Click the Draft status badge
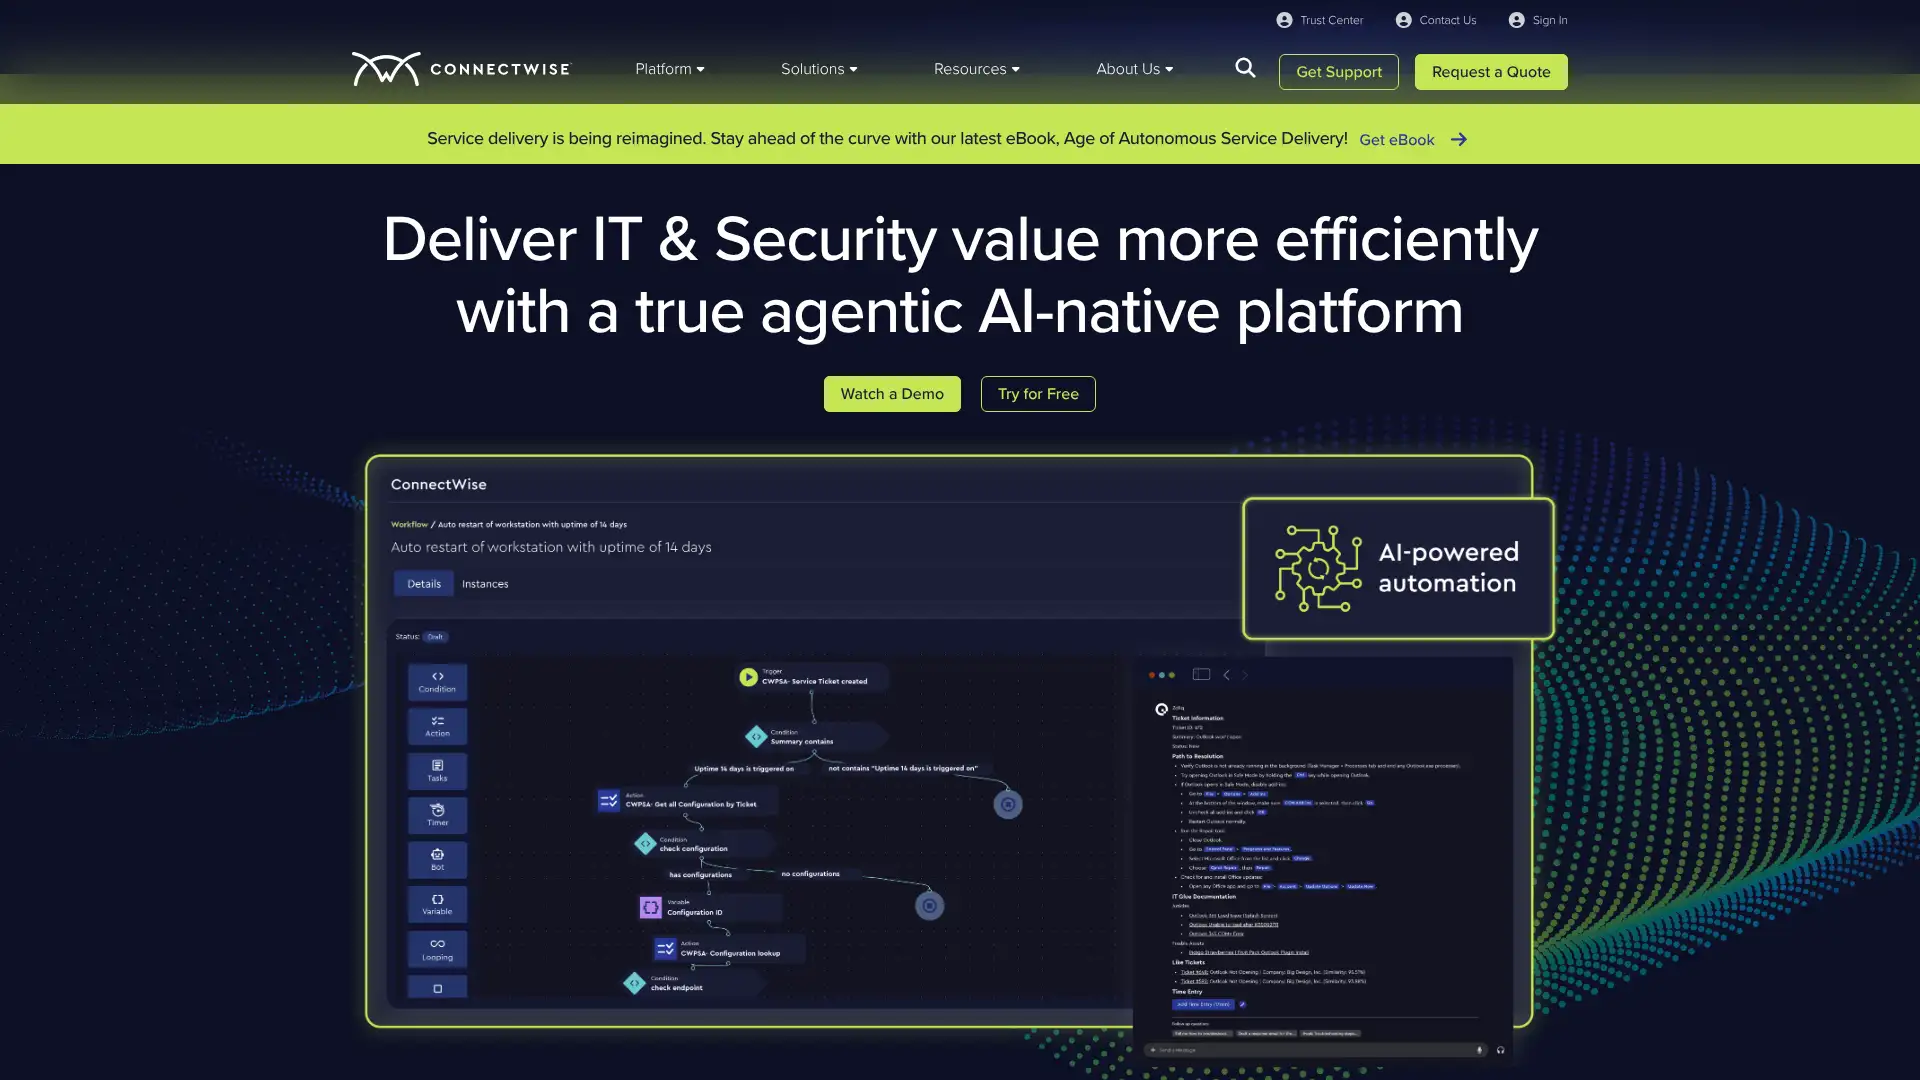1920x1080 pixels. pyautogui.click(x=435, y=637)
